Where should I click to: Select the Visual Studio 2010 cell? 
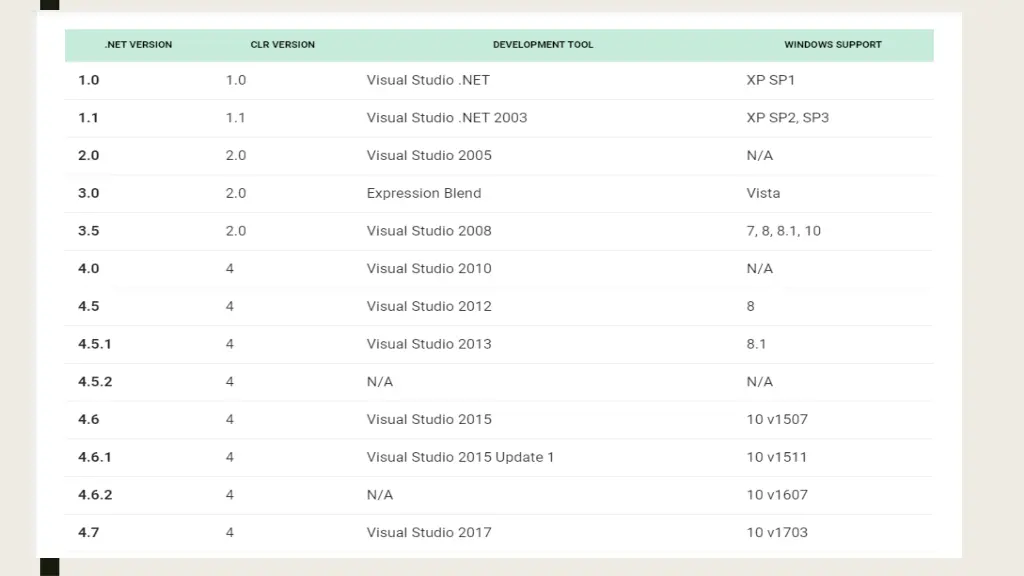coord(429,268)
